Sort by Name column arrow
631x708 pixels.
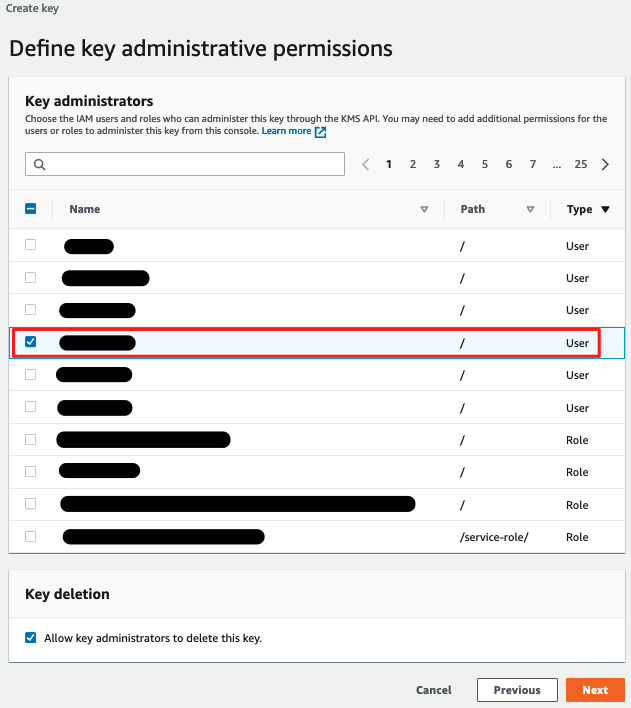(424, 210)
